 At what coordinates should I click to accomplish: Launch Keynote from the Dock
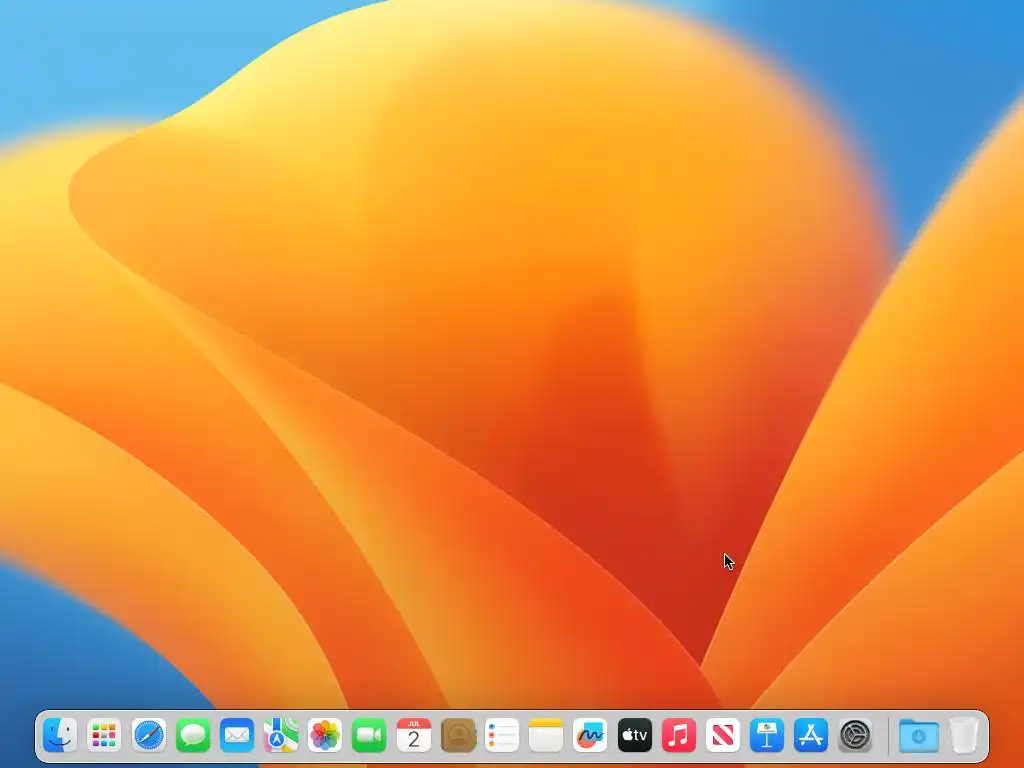pos(767,735)
